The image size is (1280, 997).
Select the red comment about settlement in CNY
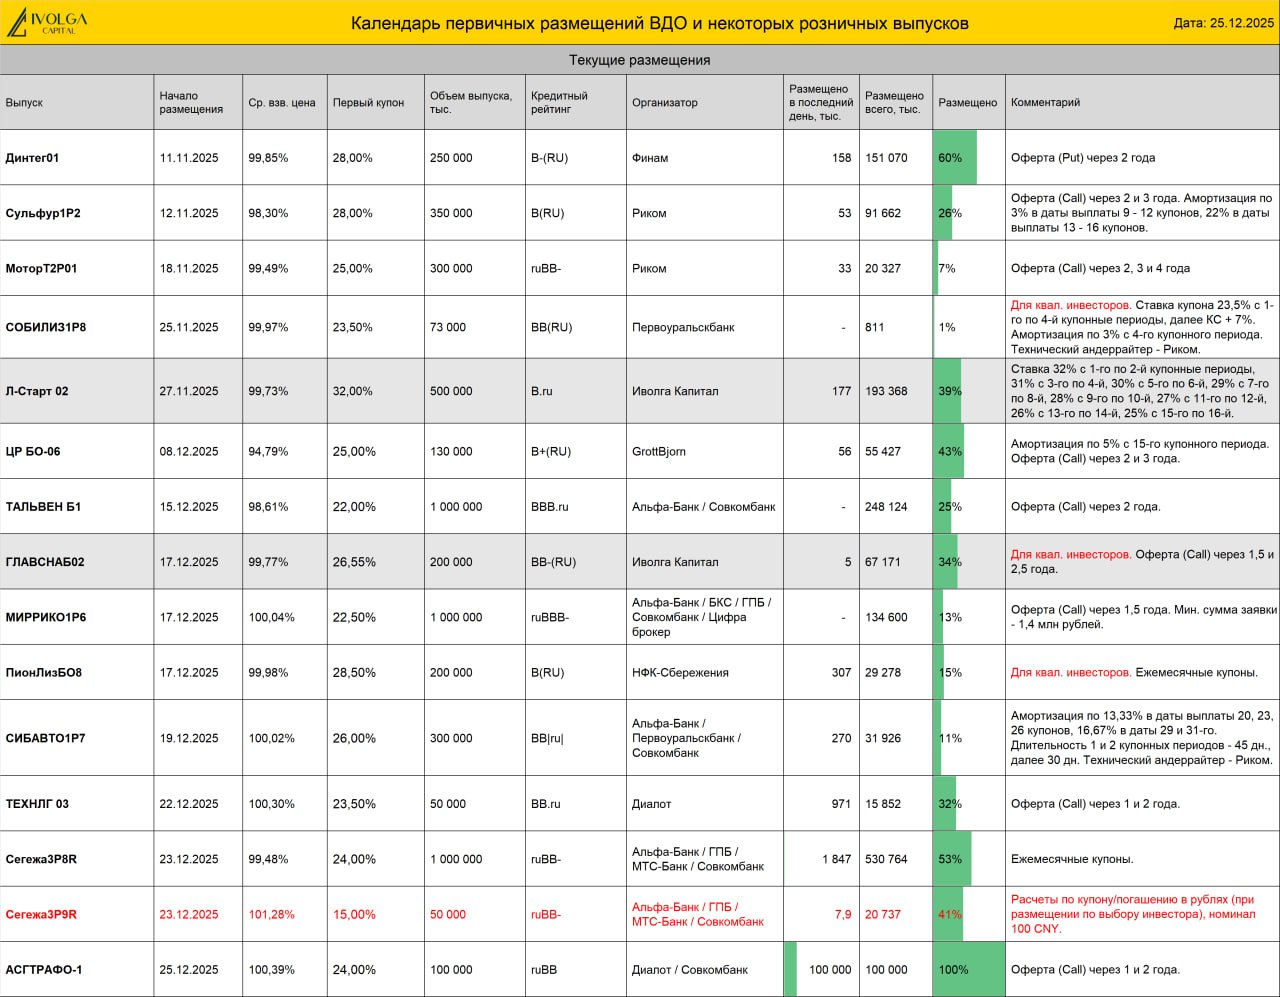point(1132,914)
